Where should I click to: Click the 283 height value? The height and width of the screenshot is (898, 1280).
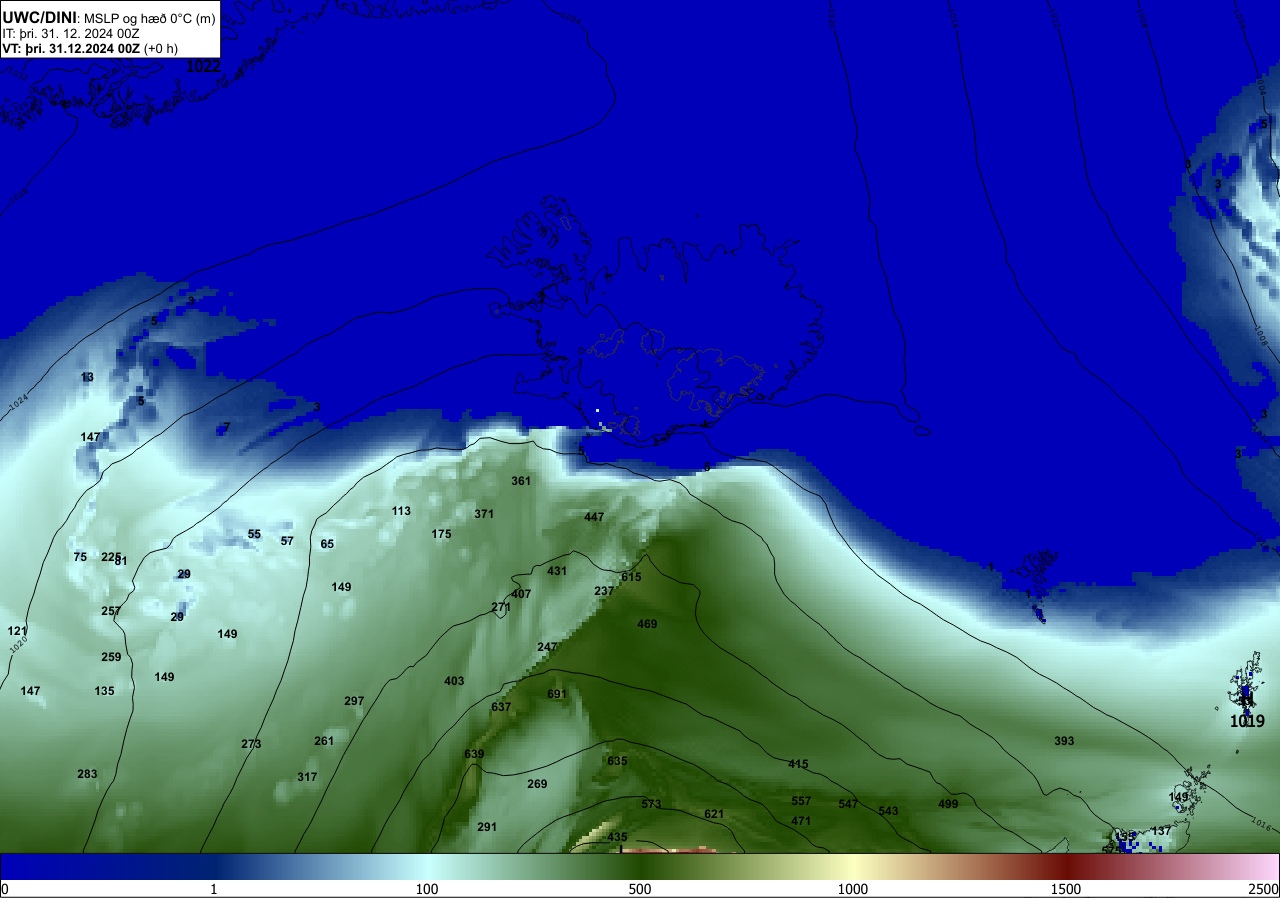coord(87,774)
